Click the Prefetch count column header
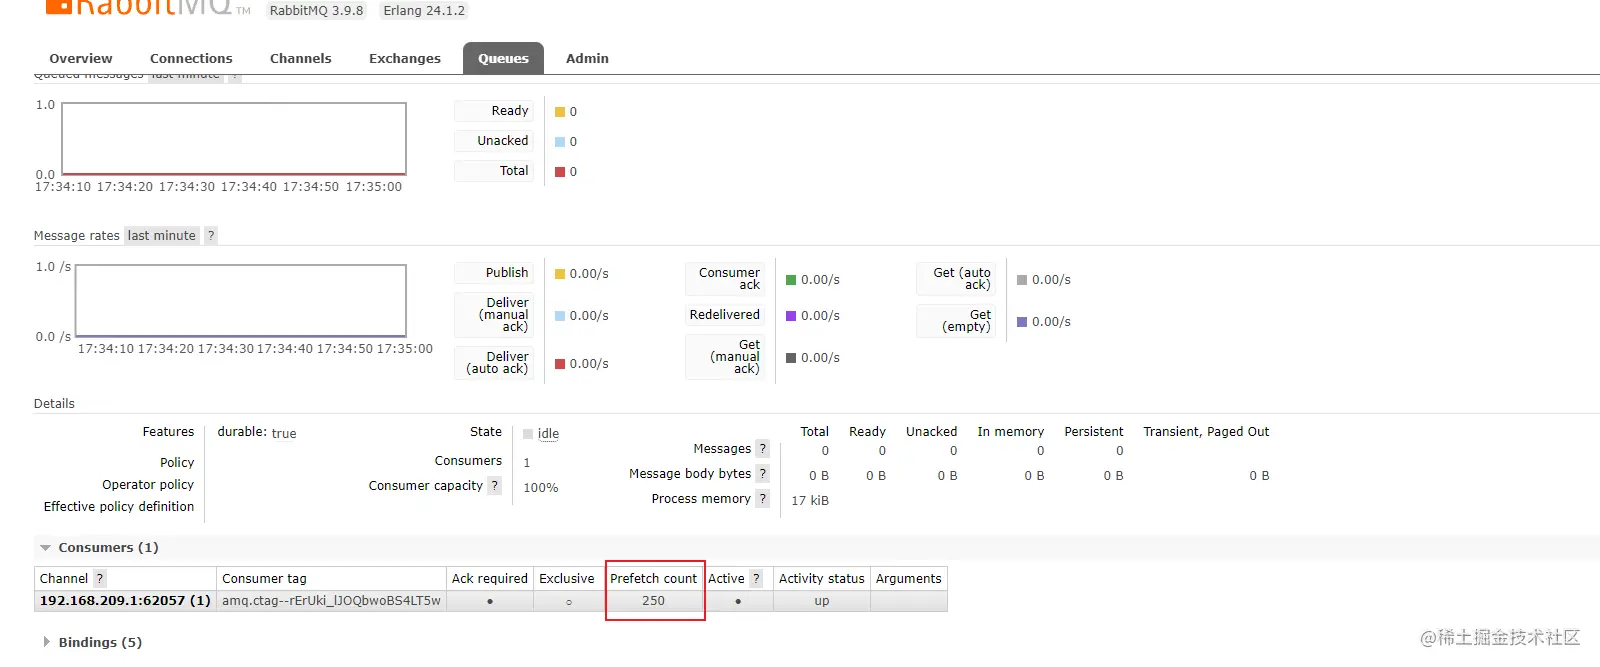 click(x=654, y=579)
